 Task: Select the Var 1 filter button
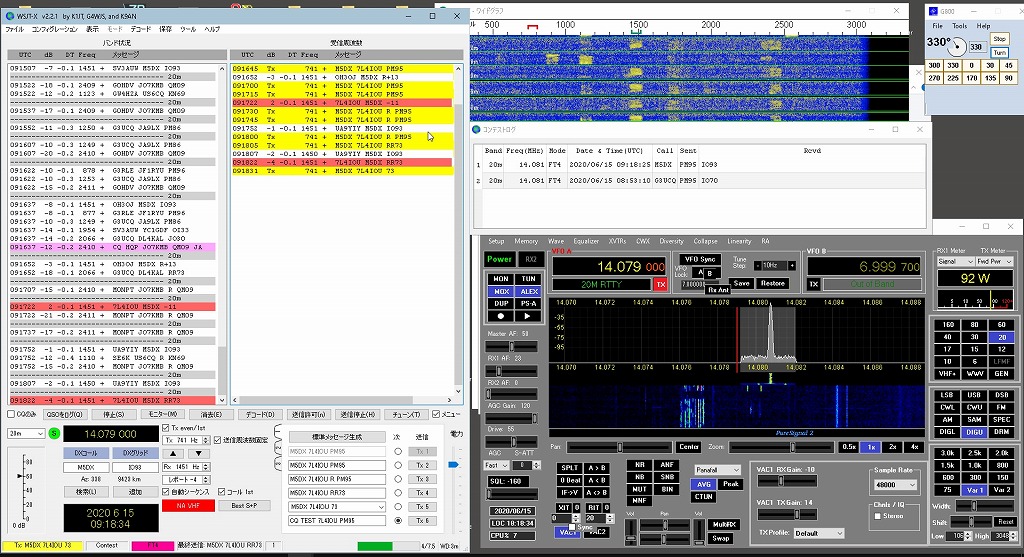pos(974,490)
